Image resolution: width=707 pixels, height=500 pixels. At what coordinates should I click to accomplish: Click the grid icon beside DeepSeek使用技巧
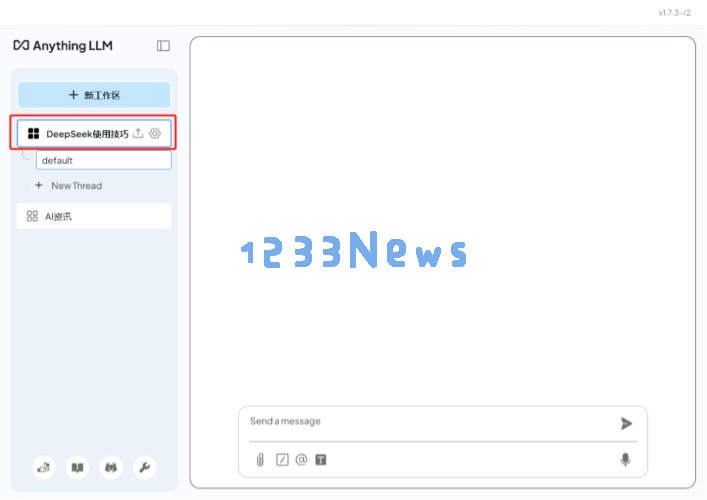[x=33, y=133]
